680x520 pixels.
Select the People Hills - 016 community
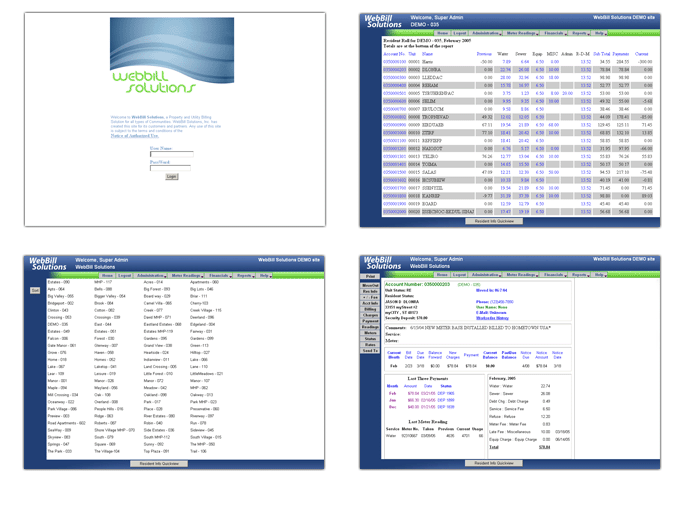pyautogui.click(x=109, y=409)
